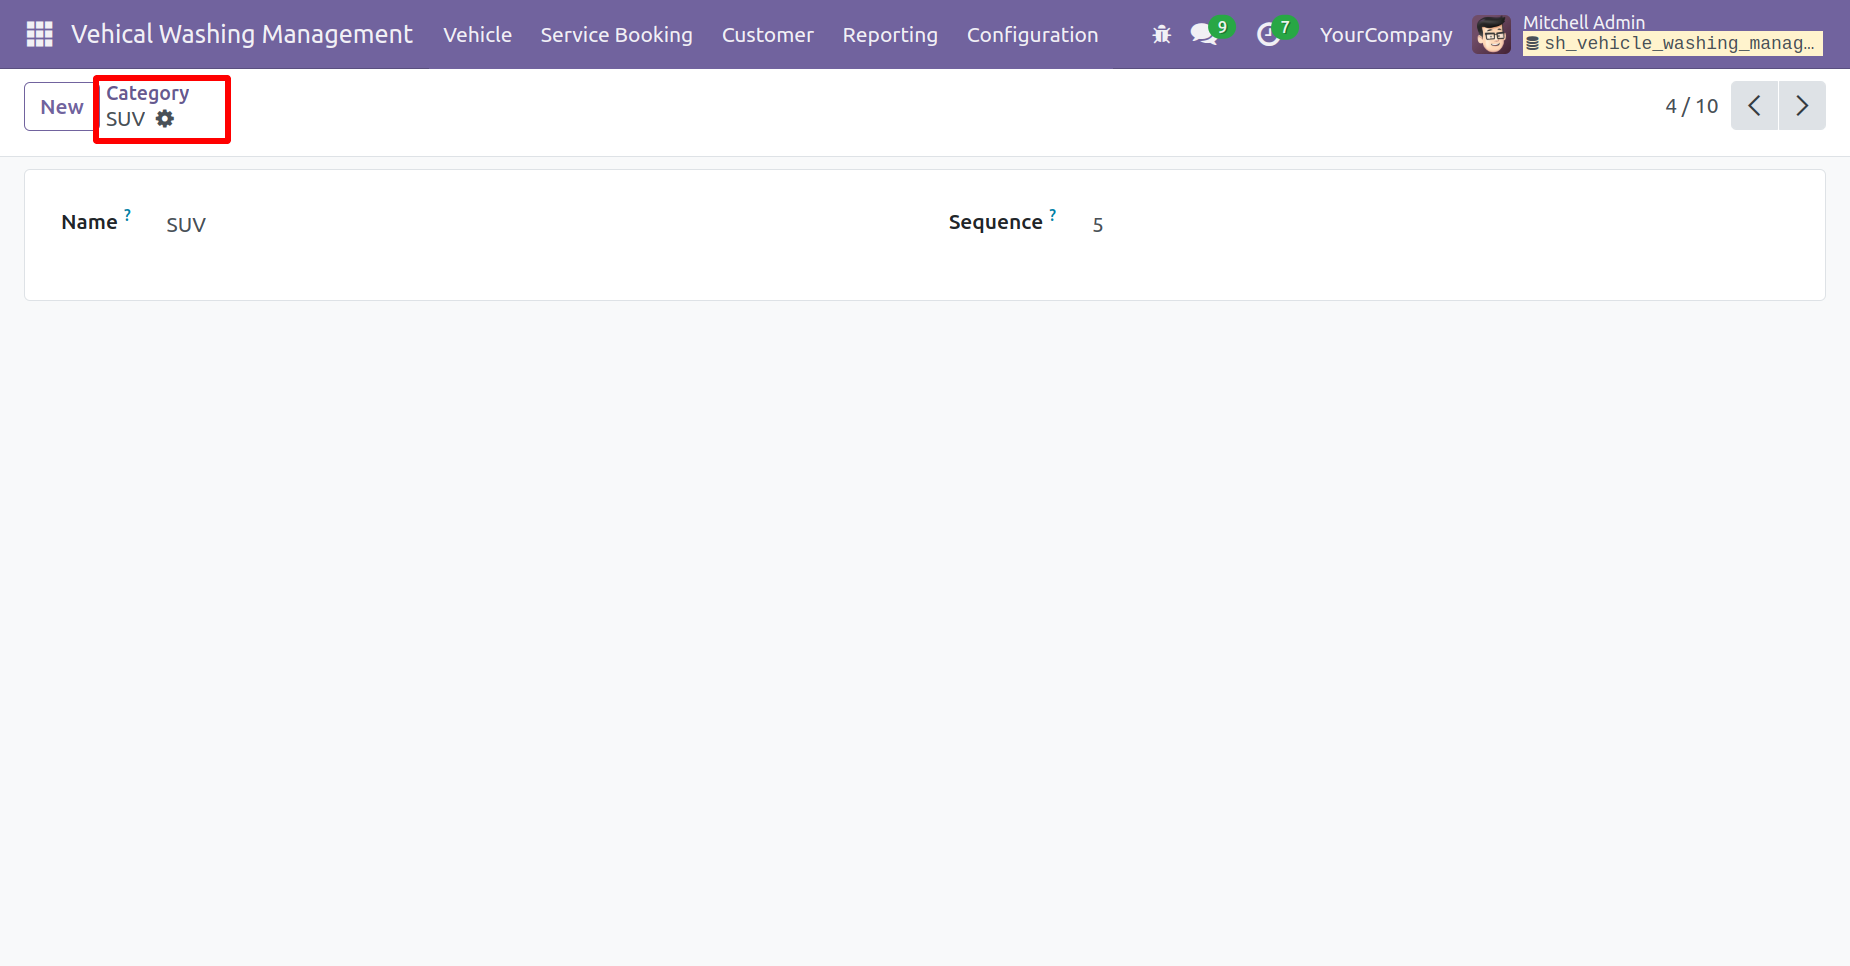Image resolution: width=1850 pixels, height=966 pixels.
Task: Click the sh_vehicle_washing_manag database label
Action: (x=1671, y=44)
